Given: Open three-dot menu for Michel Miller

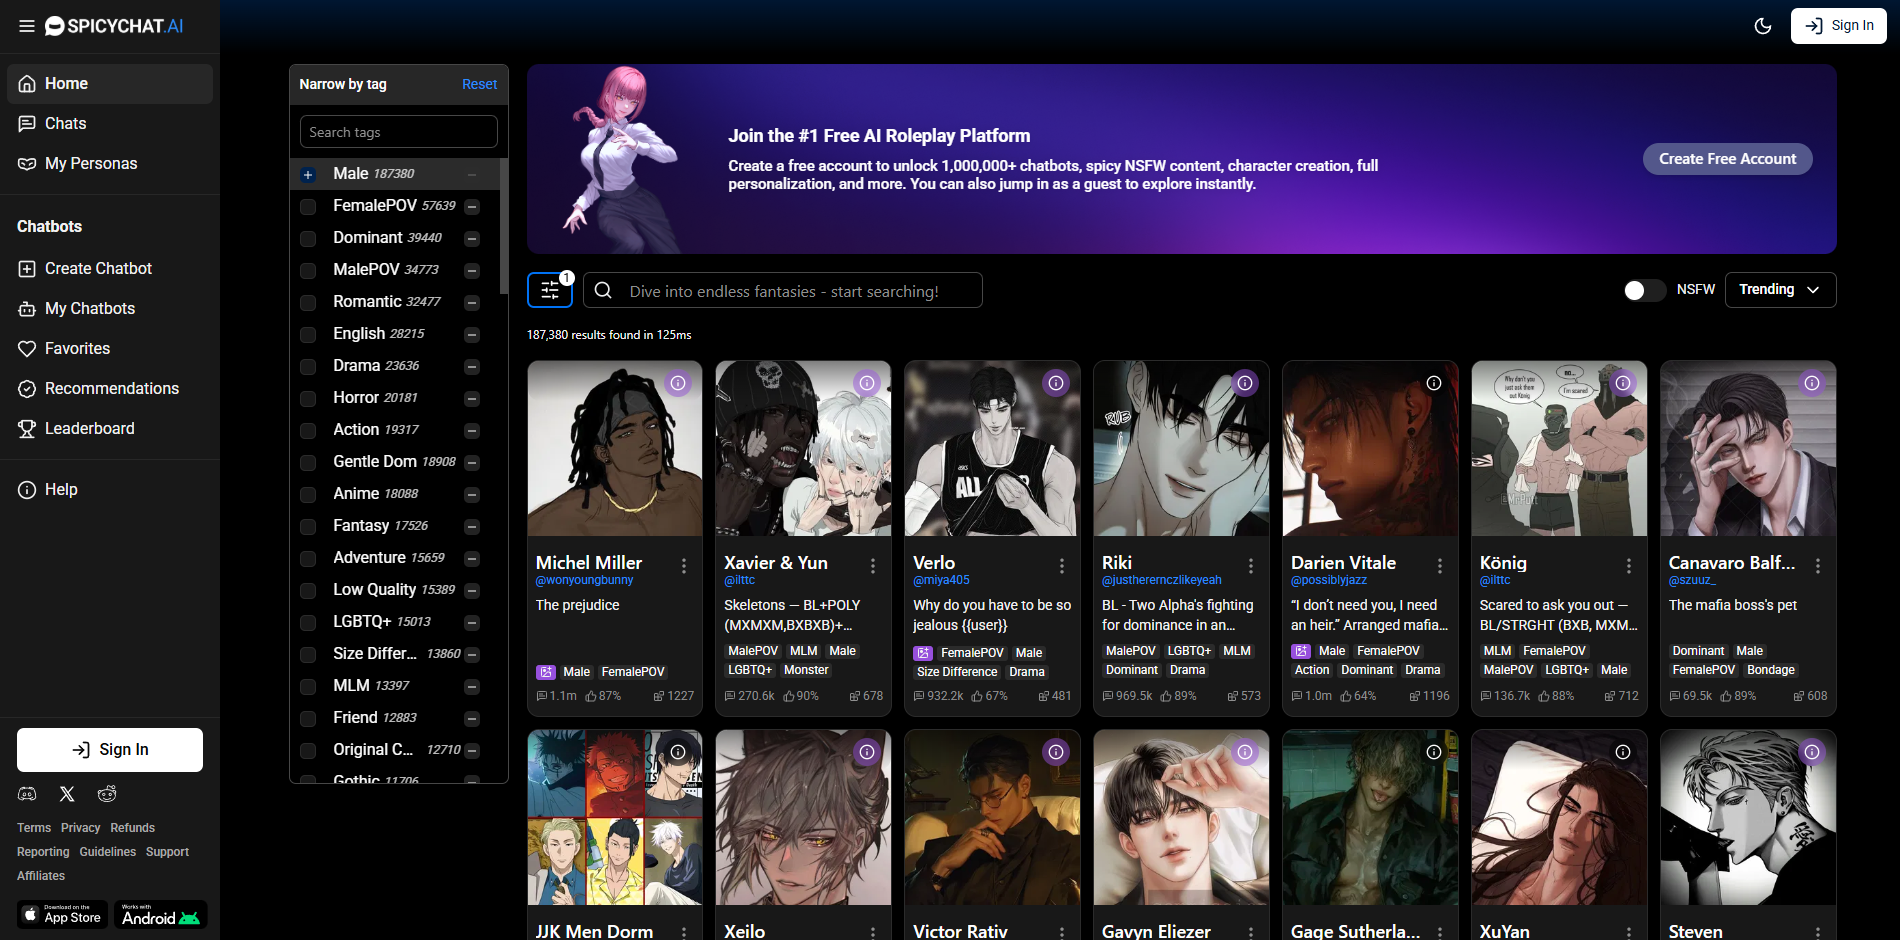Looking at the screenshot, I should point(684,566).
